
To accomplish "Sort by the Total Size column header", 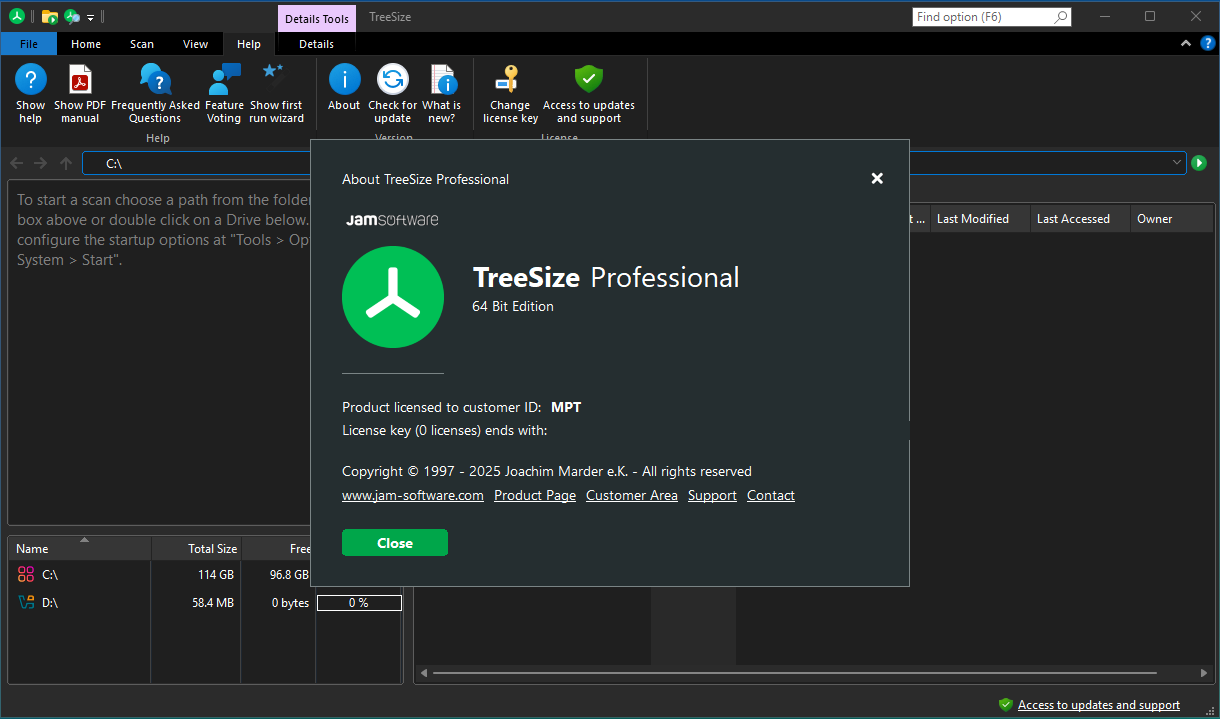I will [x=196, y=549].
